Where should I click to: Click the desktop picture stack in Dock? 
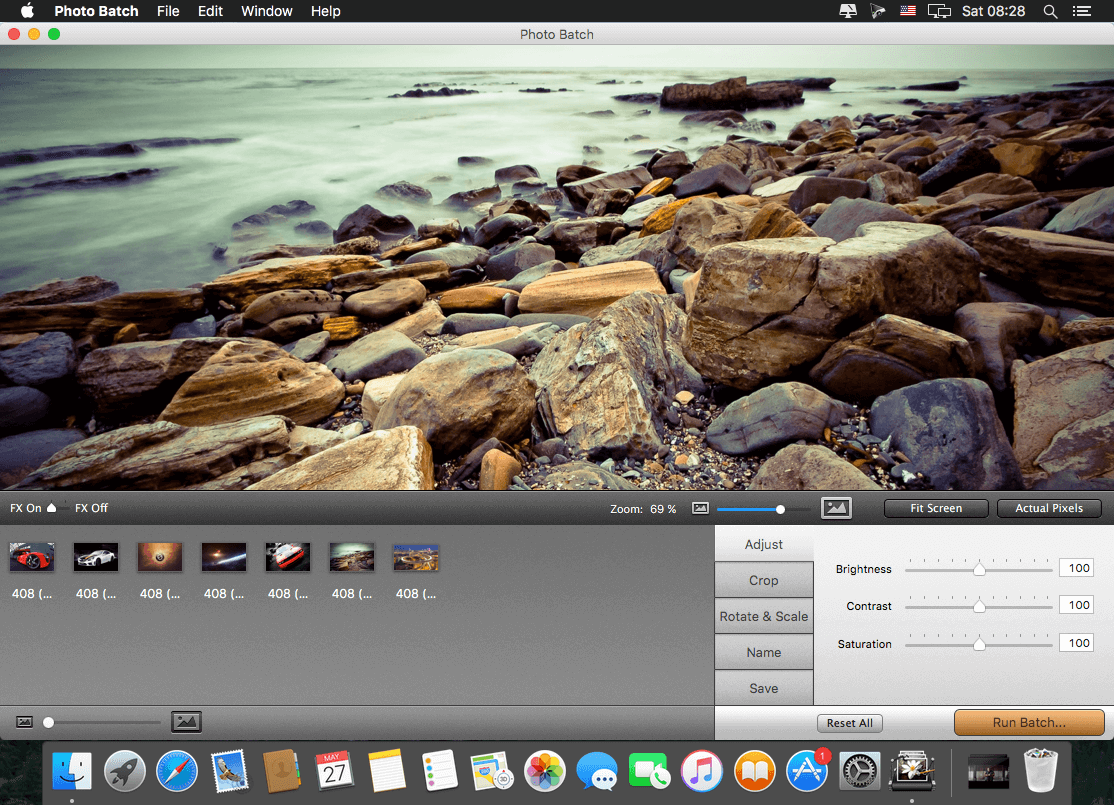(x=988, y=771)
